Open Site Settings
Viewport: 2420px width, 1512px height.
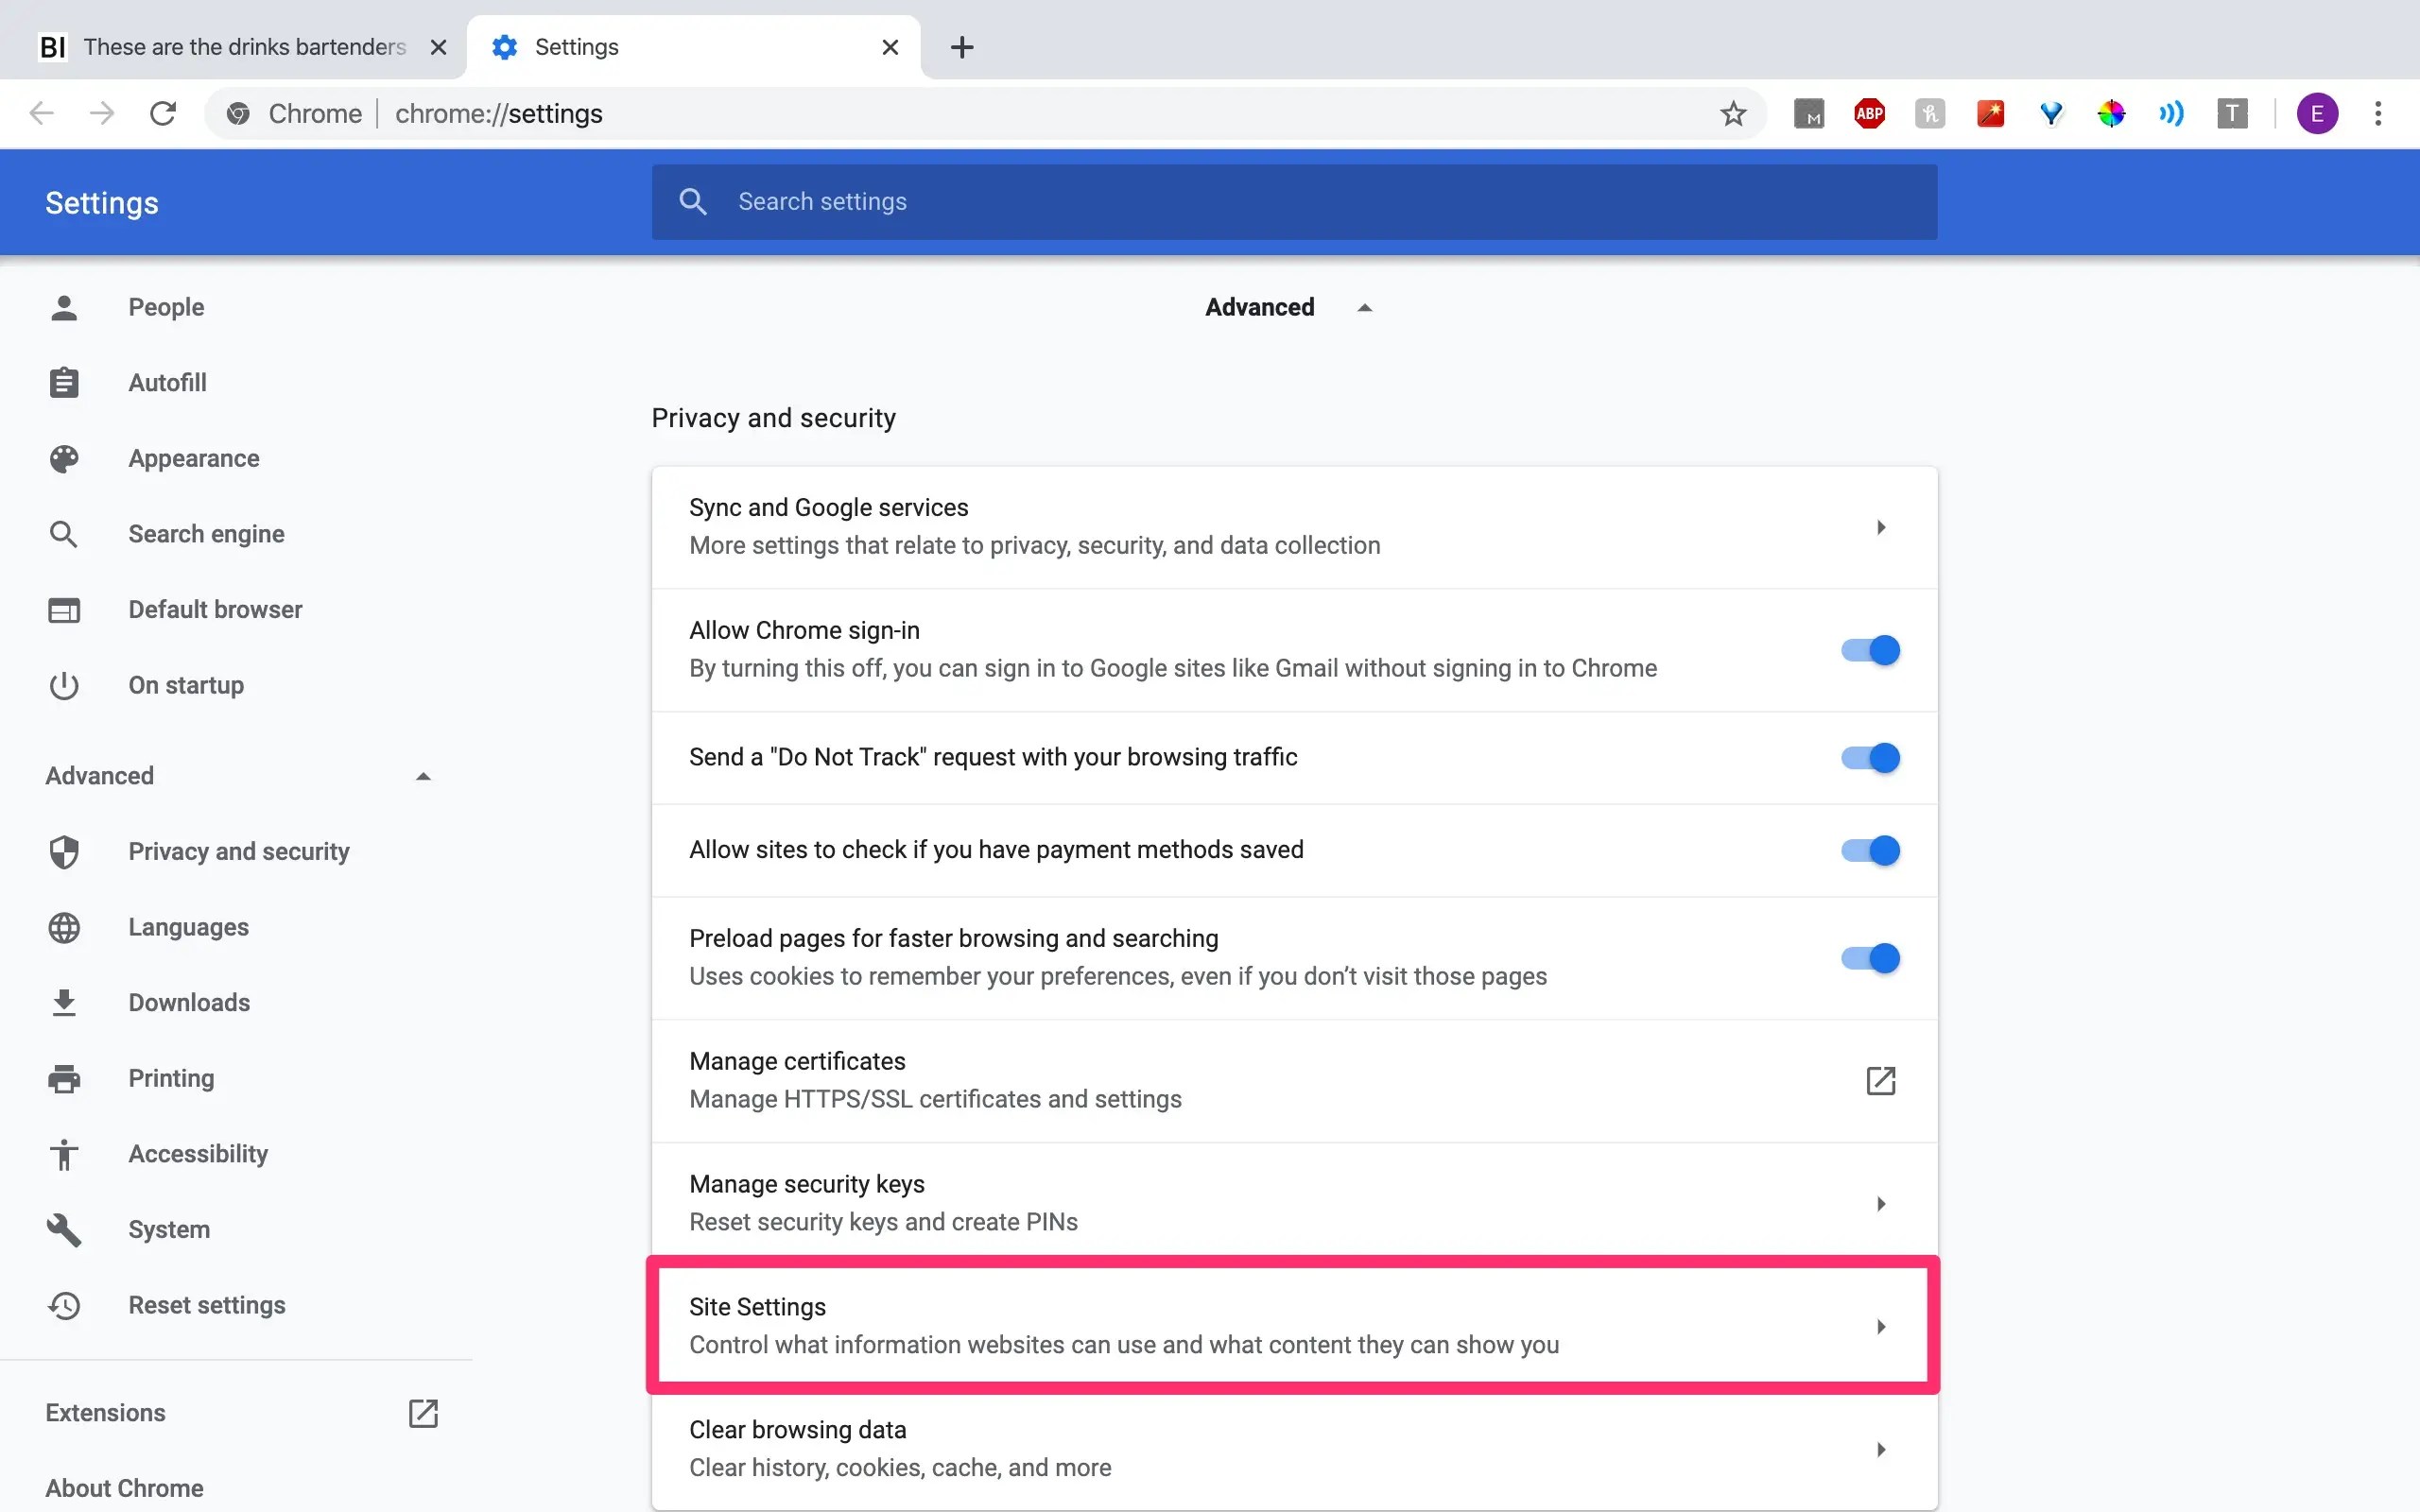1292,1325
